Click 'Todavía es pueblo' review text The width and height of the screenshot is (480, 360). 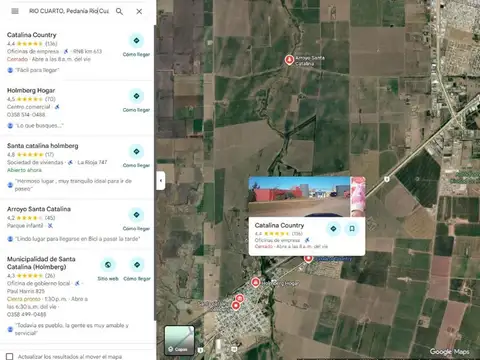click(72, 329)
